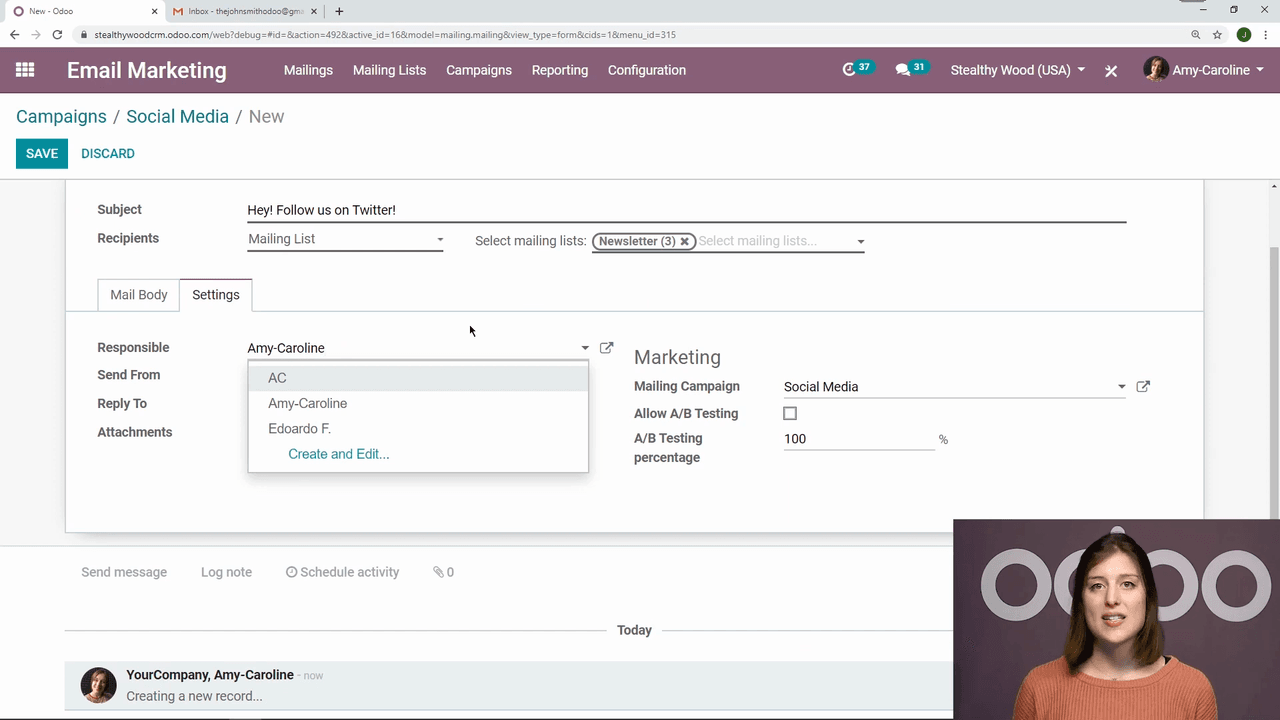Click the activities clock icon with 37 badge
1280x720 pixels.
tap(851, 70)
